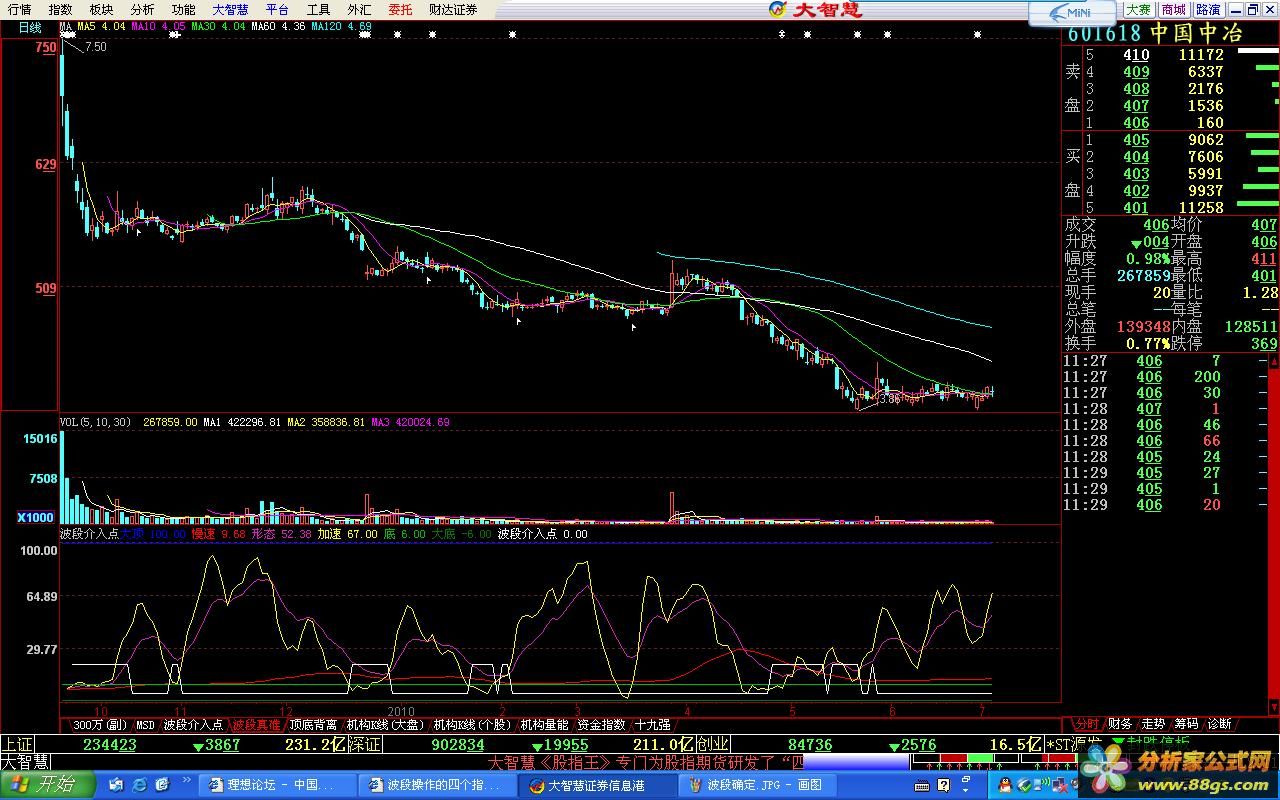Screen dimensions: 1280x800
Task: Open the 行情 menu
Action: coord(19,9)
